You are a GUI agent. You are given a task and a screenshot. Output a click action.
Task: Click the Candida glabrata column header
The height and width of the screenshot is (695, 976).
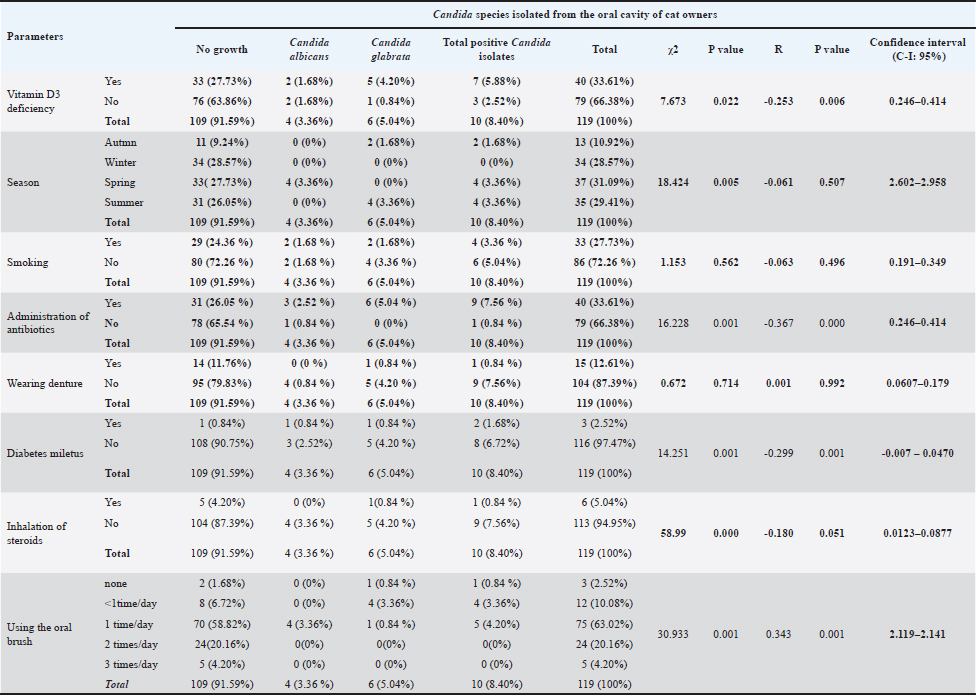[x=391, y=49]
